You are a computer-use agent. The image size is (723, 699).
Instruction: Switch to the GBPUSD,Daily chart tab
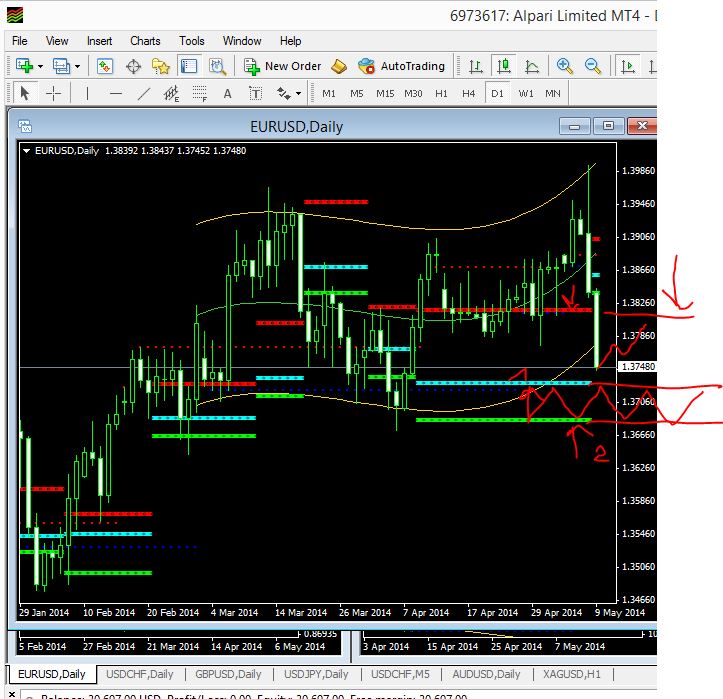pyautogui.click(x=228, y=674)
